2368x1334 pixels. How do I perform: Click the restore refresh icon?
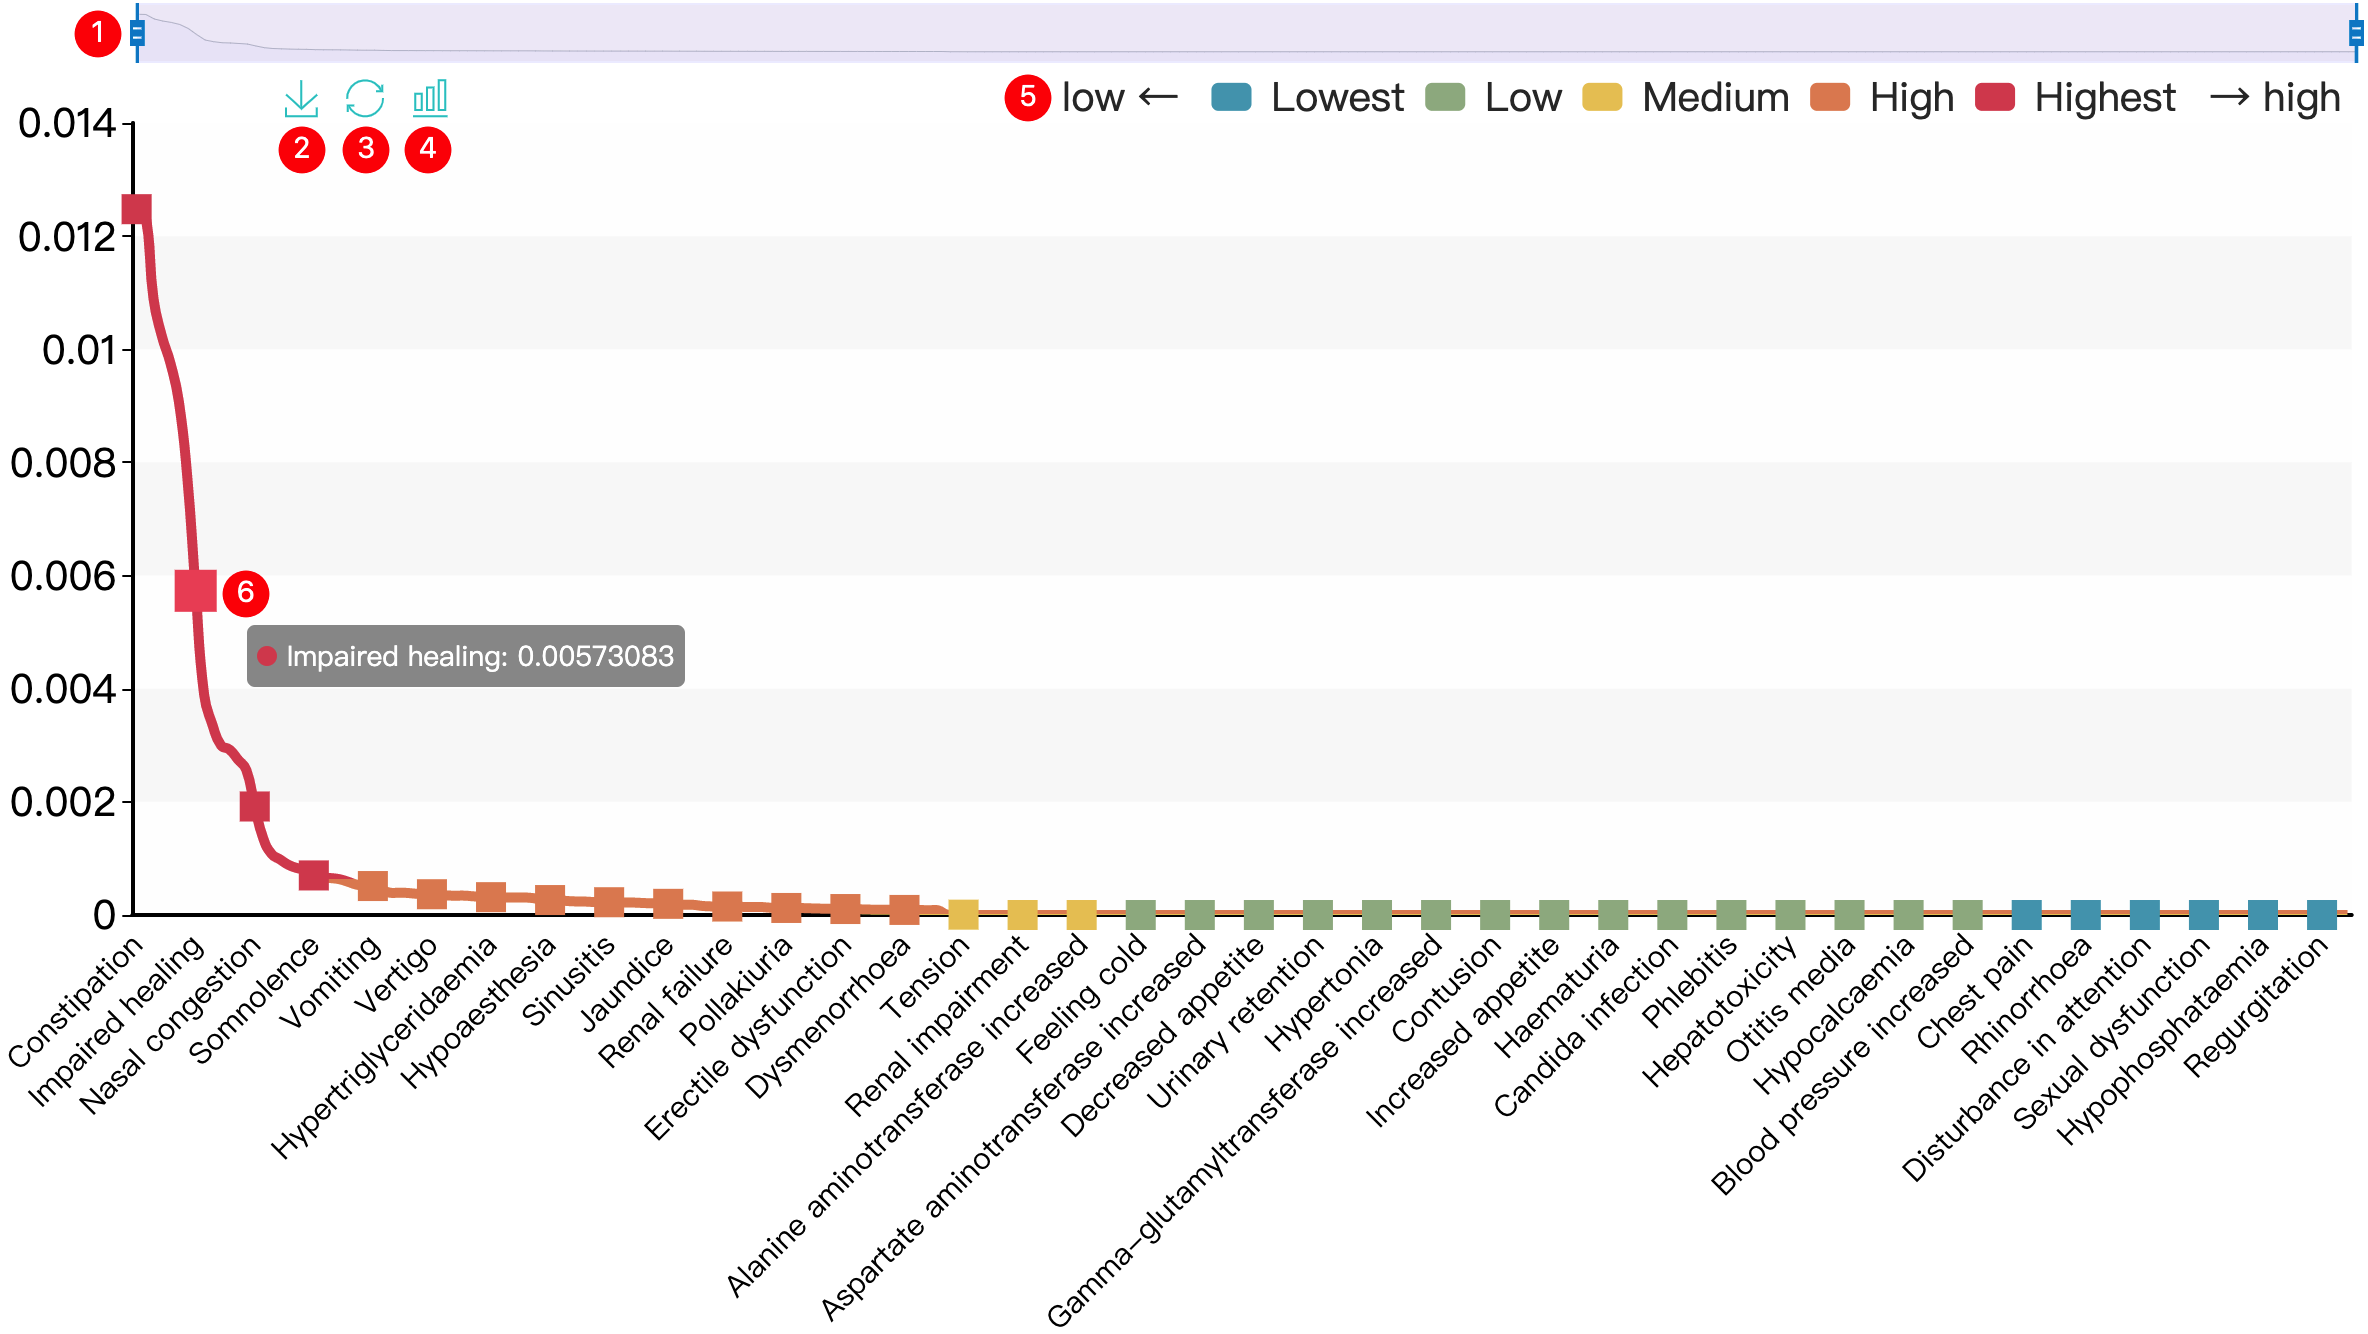point(365,98)
